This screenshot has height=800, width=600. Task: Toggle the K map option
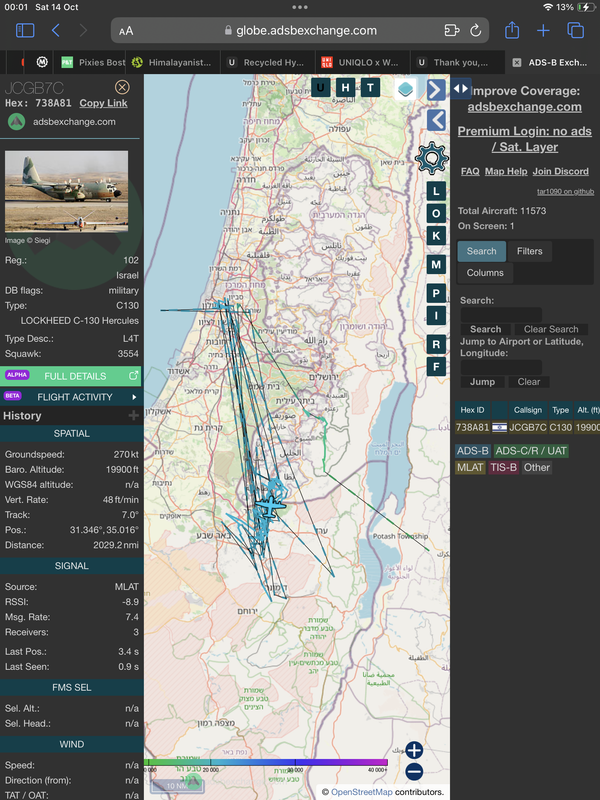point(436,236)
